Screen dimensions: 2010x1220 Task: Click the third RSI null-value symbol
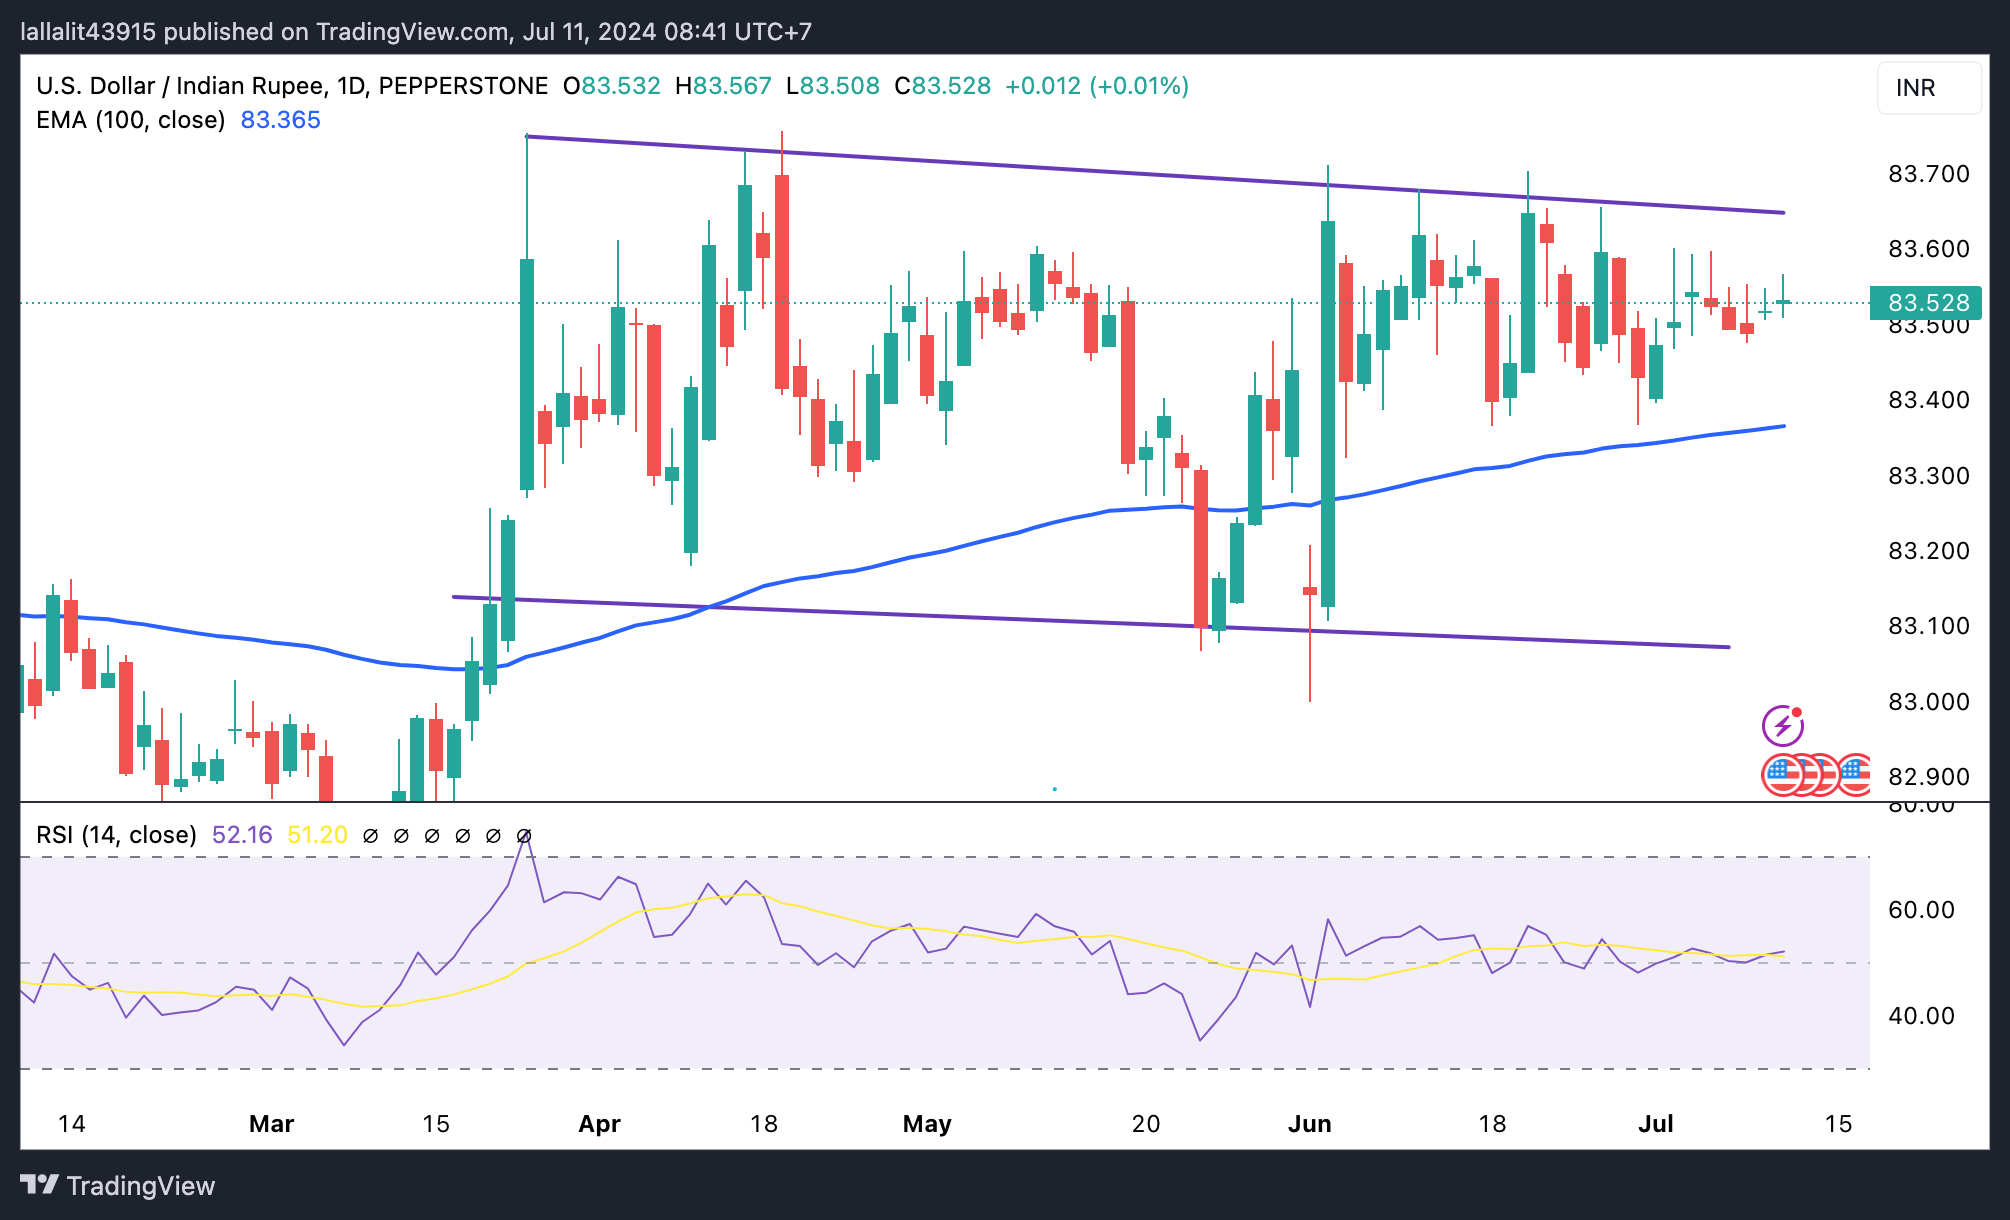tap(432, 836)
